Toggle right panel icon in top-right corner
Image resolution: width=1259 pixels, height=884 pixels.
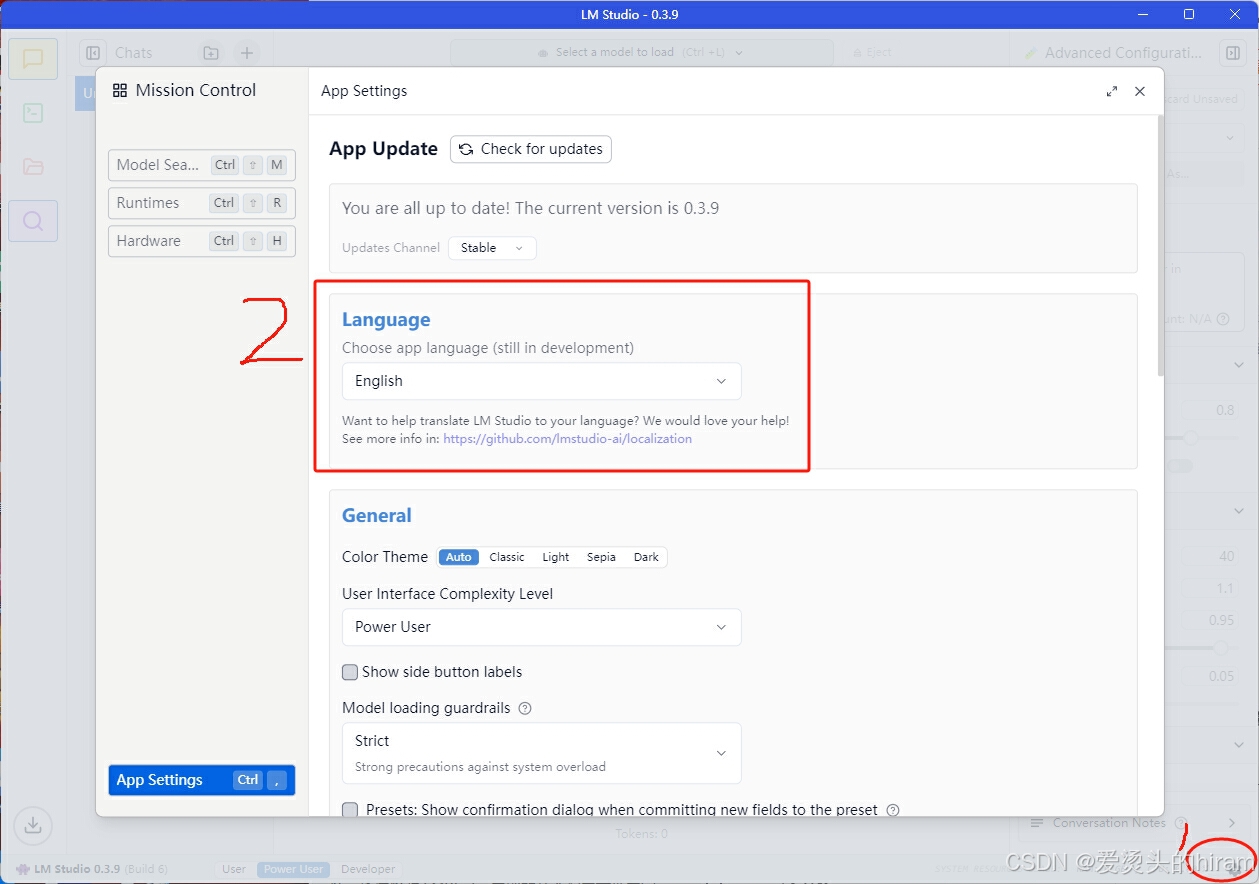pos(1232,53)
